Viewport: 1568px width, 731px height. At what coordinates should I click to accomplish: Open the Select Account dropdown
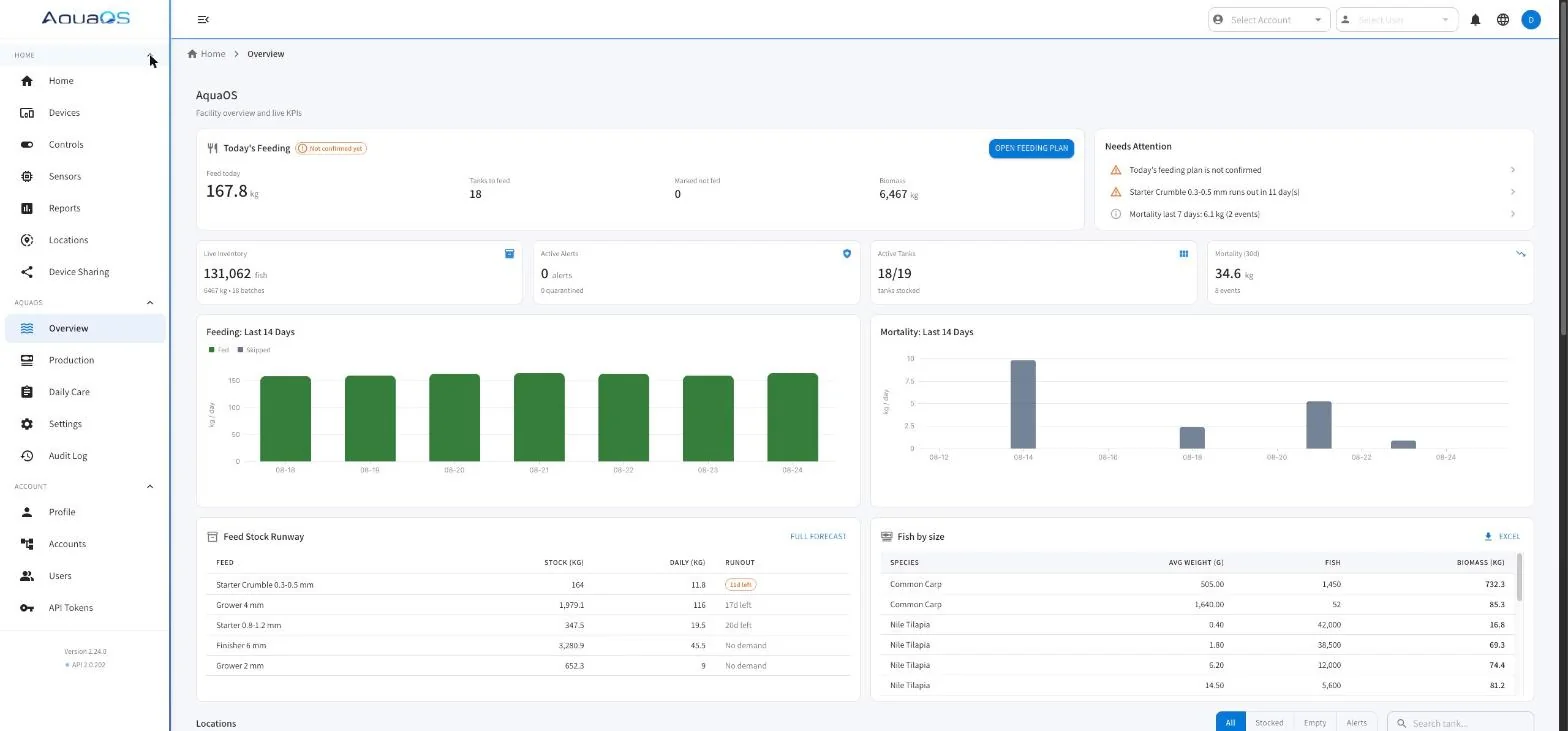[x=1269, y=20]
